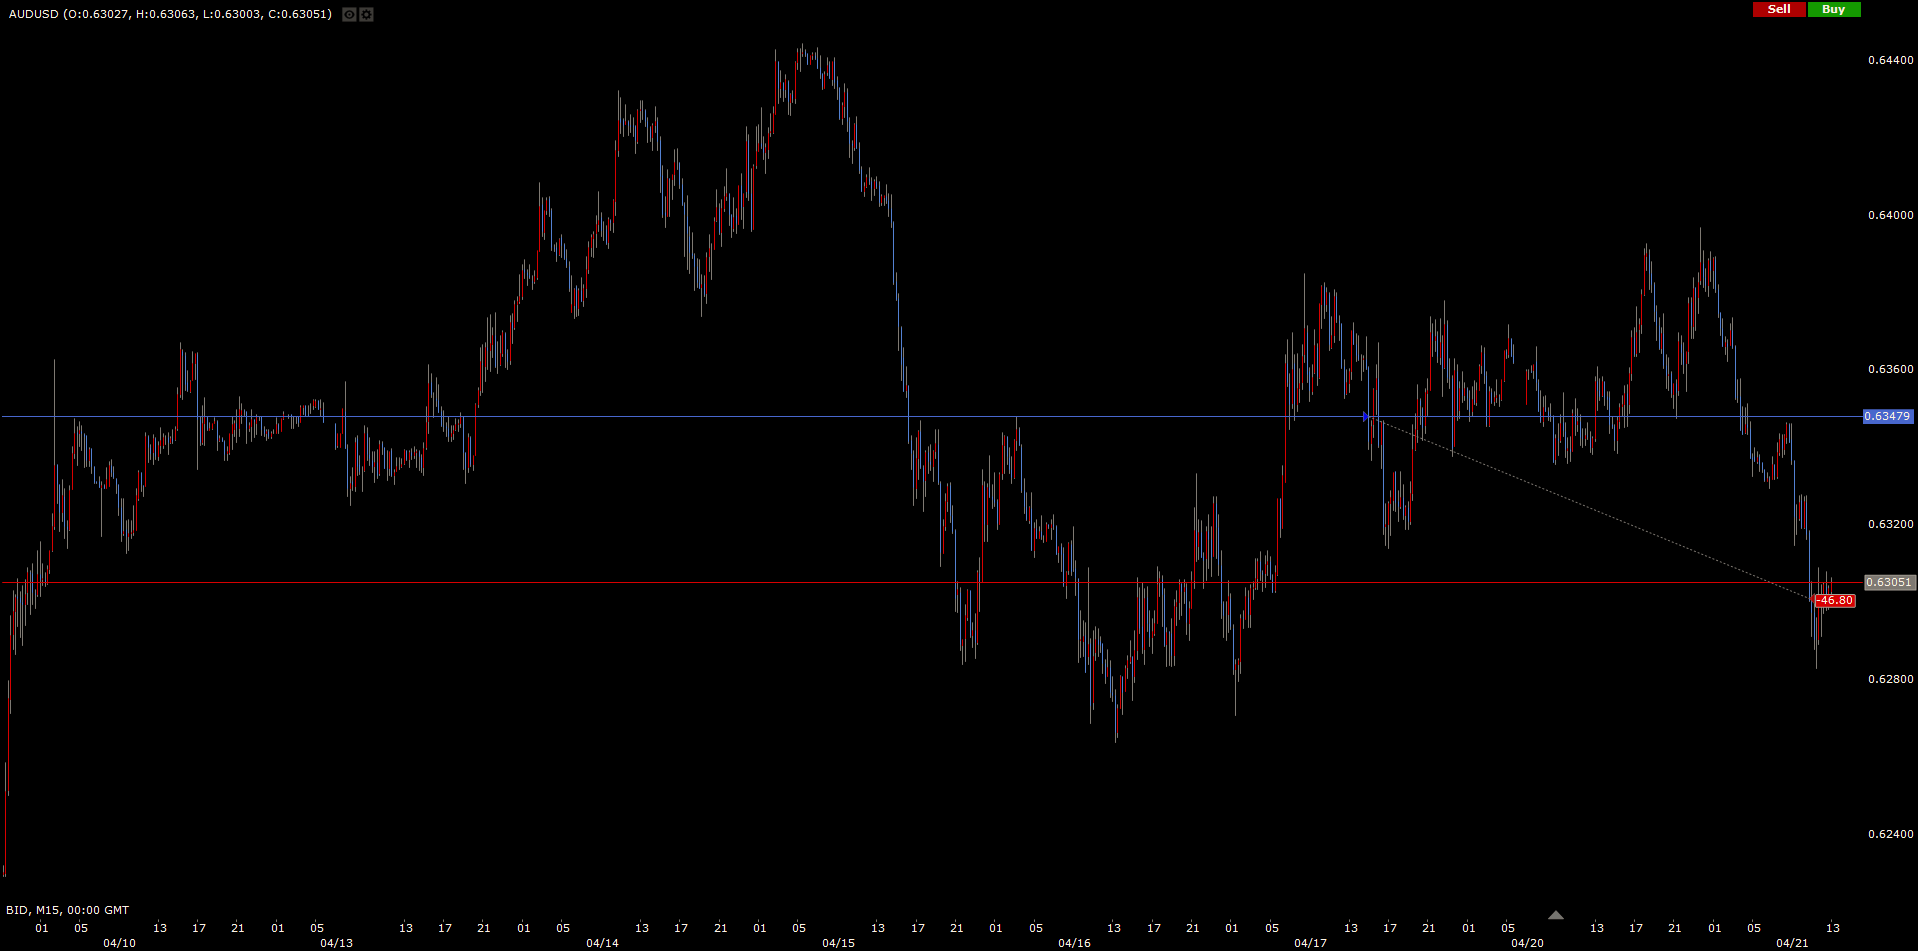
Task: Click the 0.64400 price axis label
Action: 1890,60
